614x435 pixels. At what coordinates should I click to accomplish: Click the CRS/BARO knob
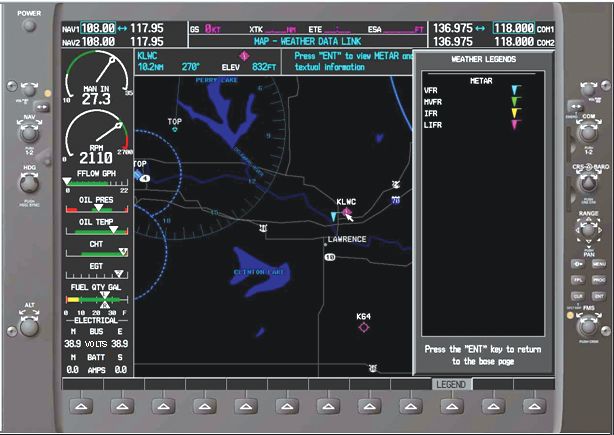pyautogui.click(x=588, y=183)
